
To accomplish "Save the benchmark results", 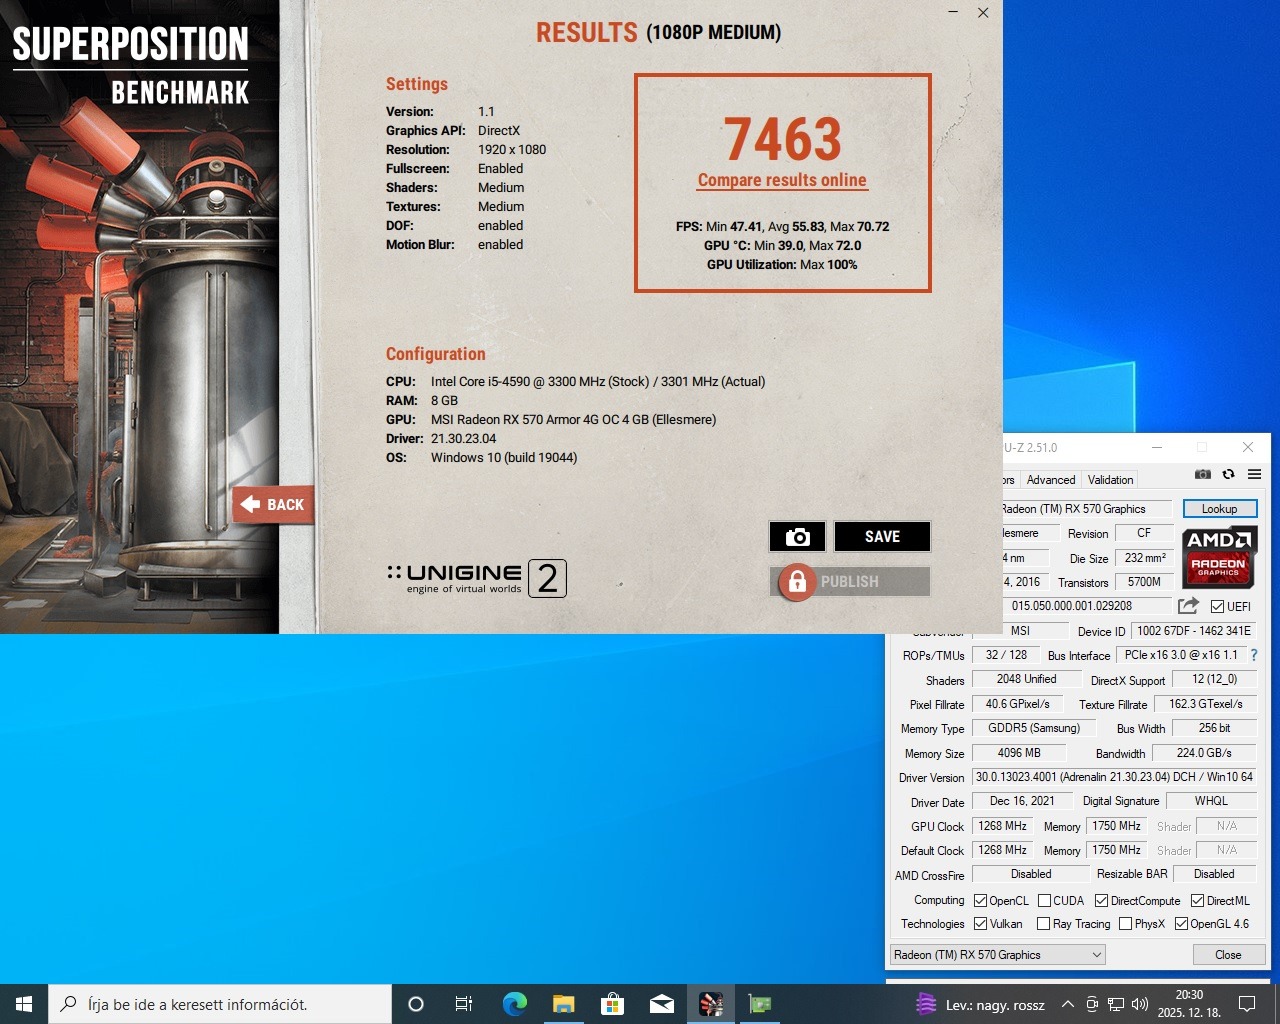I will (882, 537).
